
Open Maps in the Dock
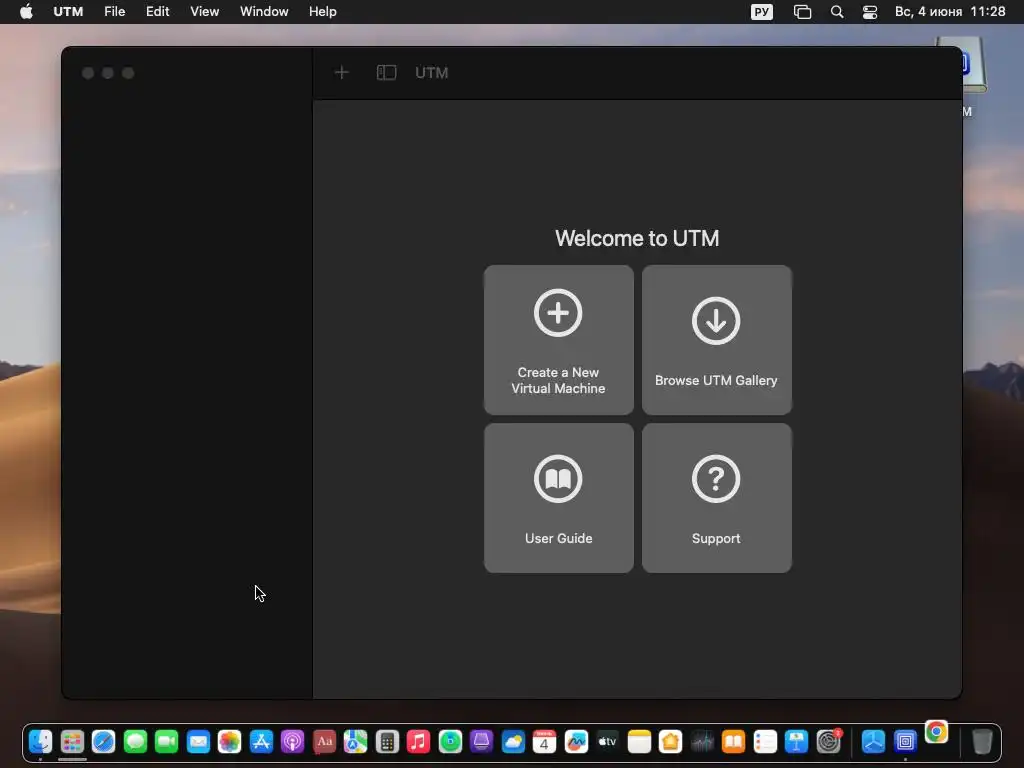pyautogui.click(x=355, y=742)
